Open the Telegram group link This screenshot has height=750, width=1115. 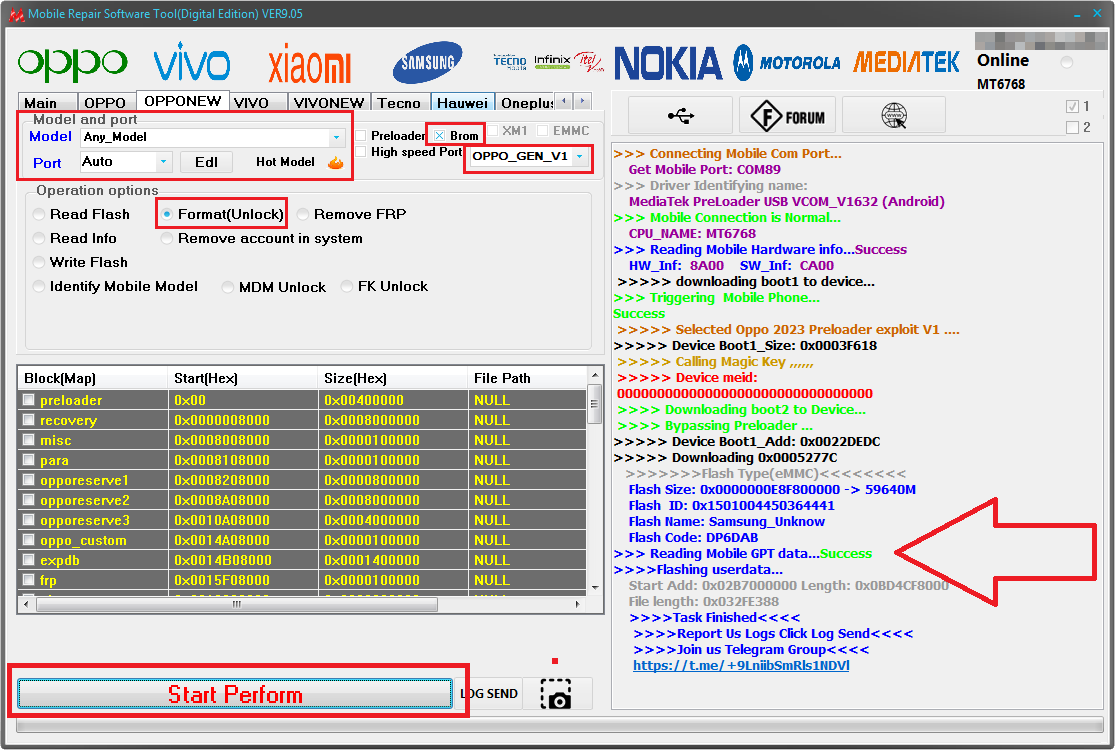(741, 665)
